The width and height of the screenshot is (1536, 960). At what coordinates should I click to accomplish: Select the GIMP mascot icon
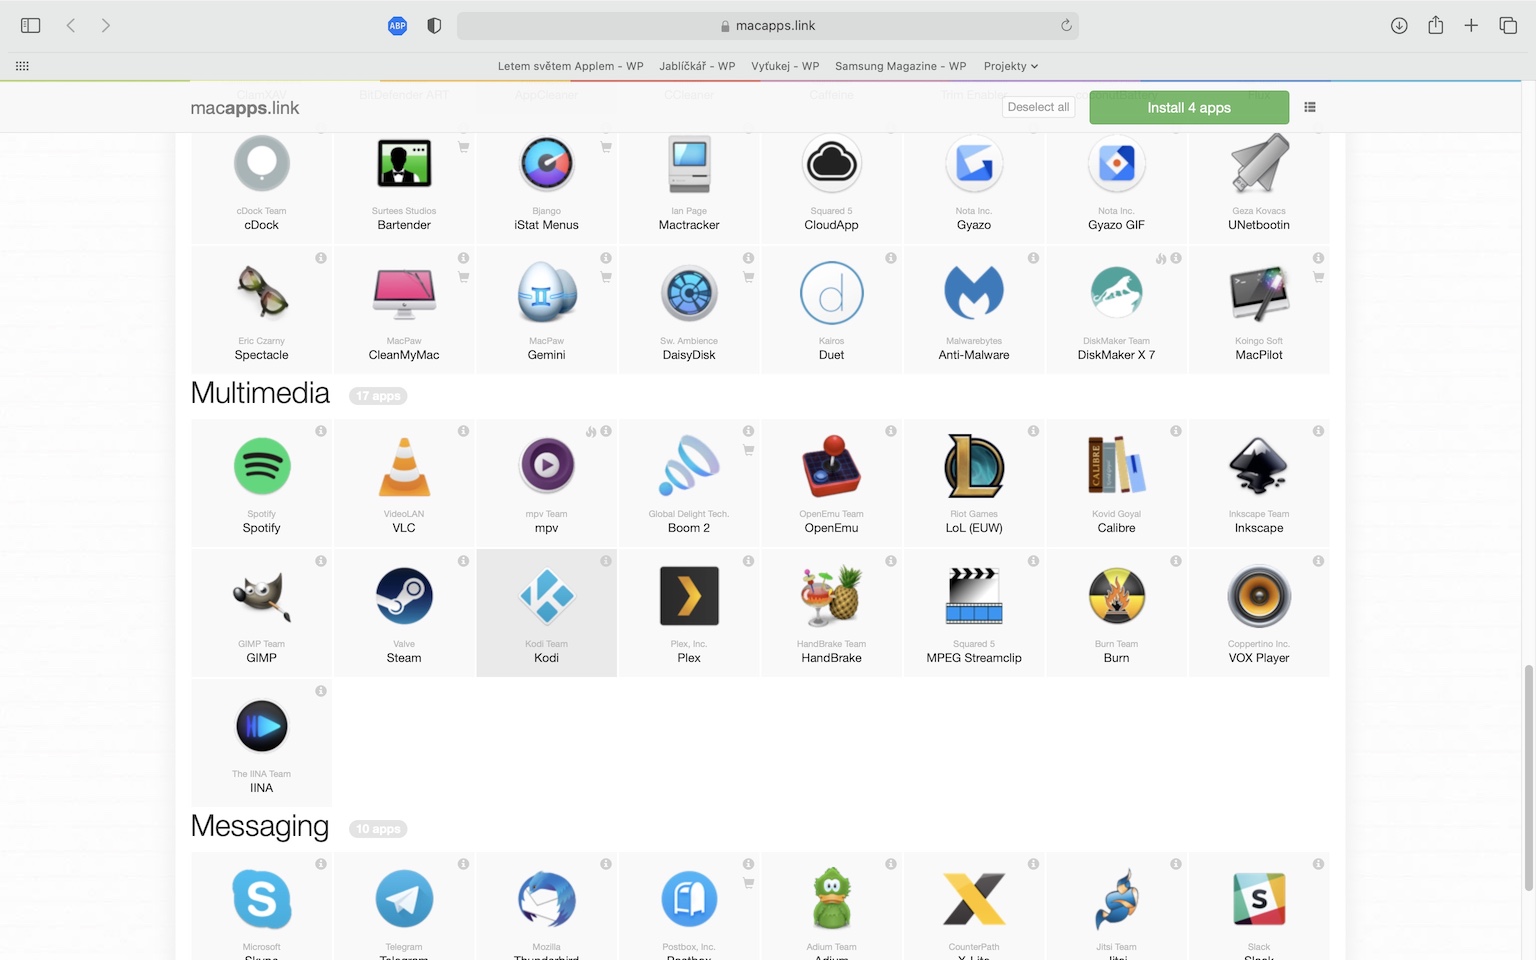[x=262, y=596]
